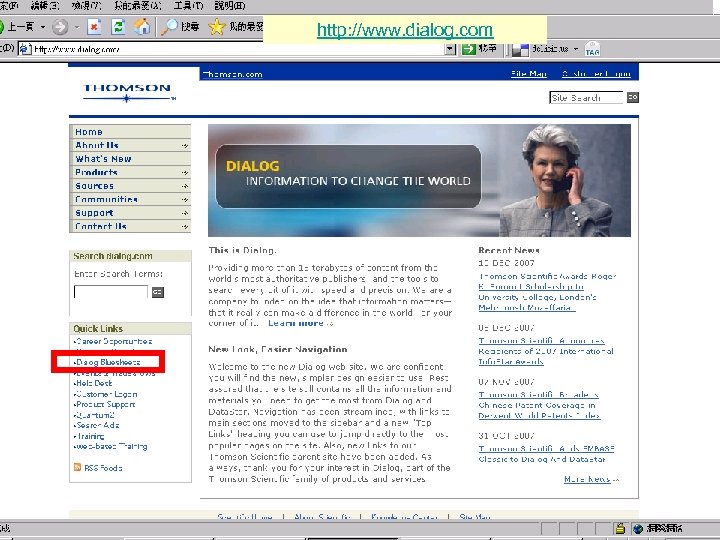Click the Dialog Bluesheets quick link
This screenshot has width=720, height=540.
tap(107, 362)
